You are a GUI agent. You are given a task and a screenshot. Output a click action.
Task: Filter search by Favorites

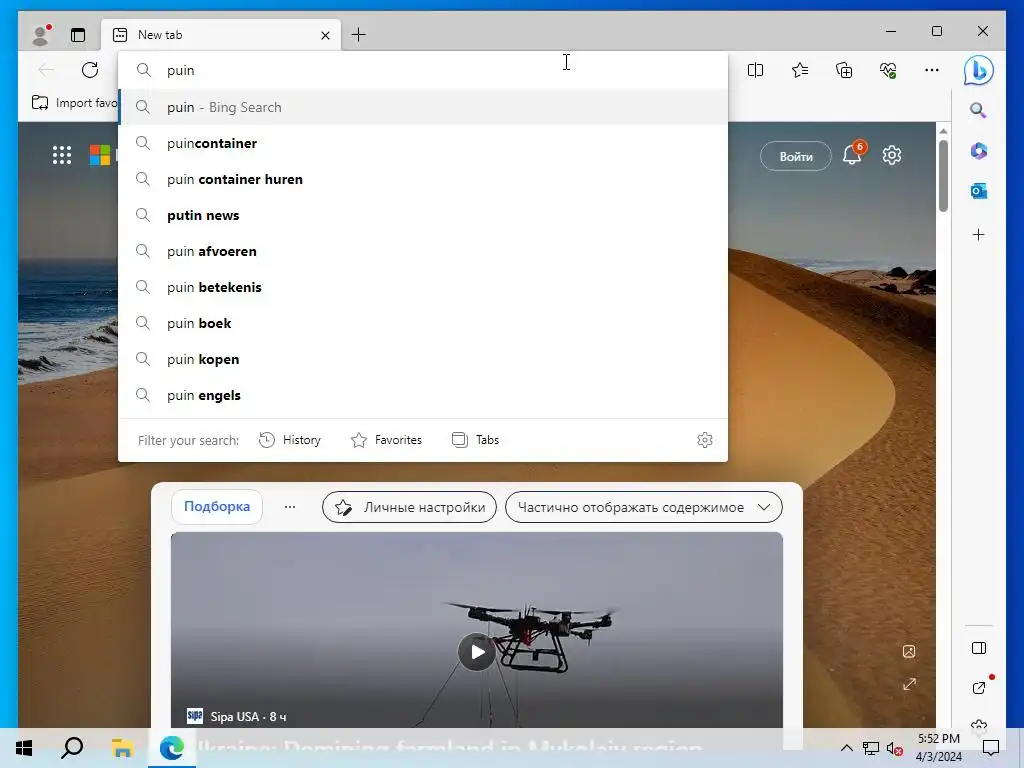pos(387,440)
